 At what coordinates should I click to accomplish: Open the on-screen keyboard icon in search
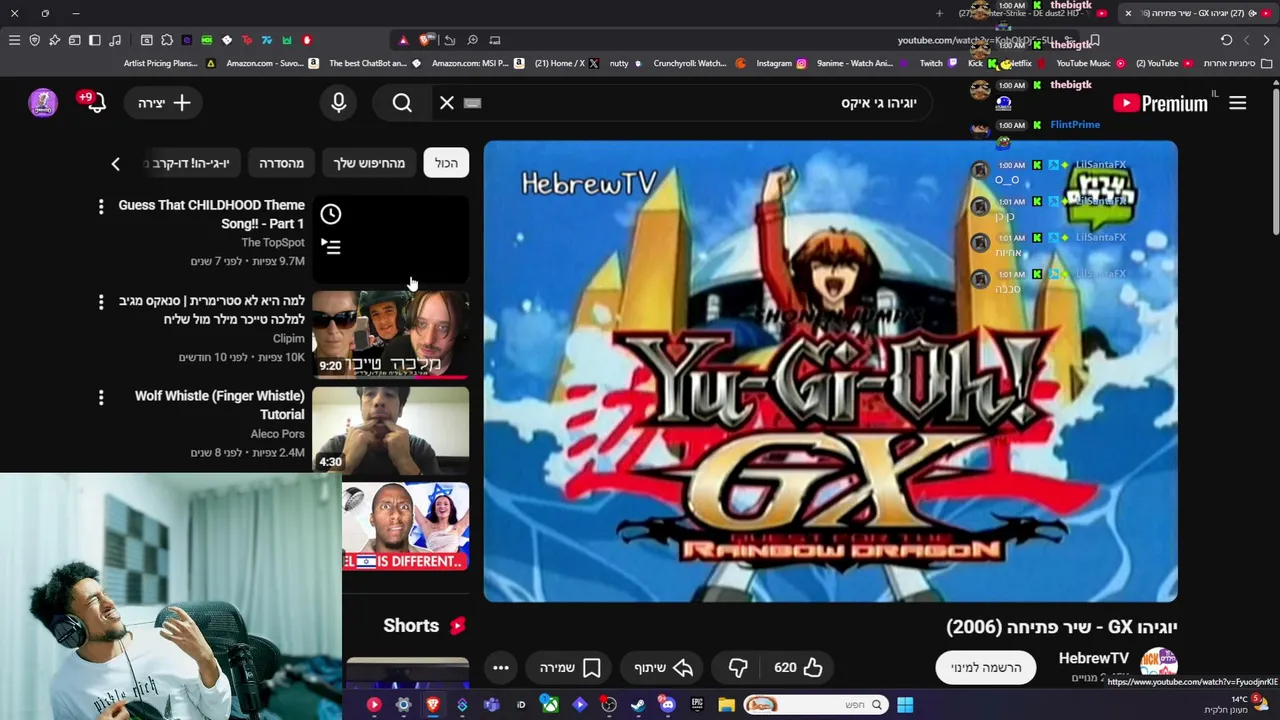pyautogui.click(x=473, y=103)
